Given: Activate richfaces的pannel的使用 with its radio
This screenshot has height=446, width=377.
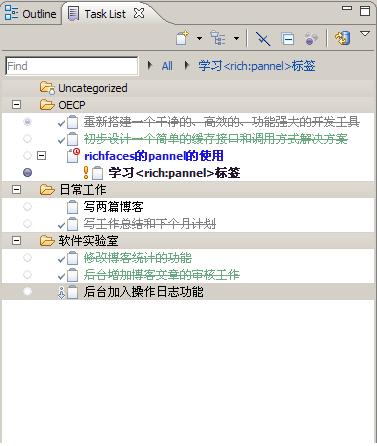Looking at the screenshot, I should [27, 155].
